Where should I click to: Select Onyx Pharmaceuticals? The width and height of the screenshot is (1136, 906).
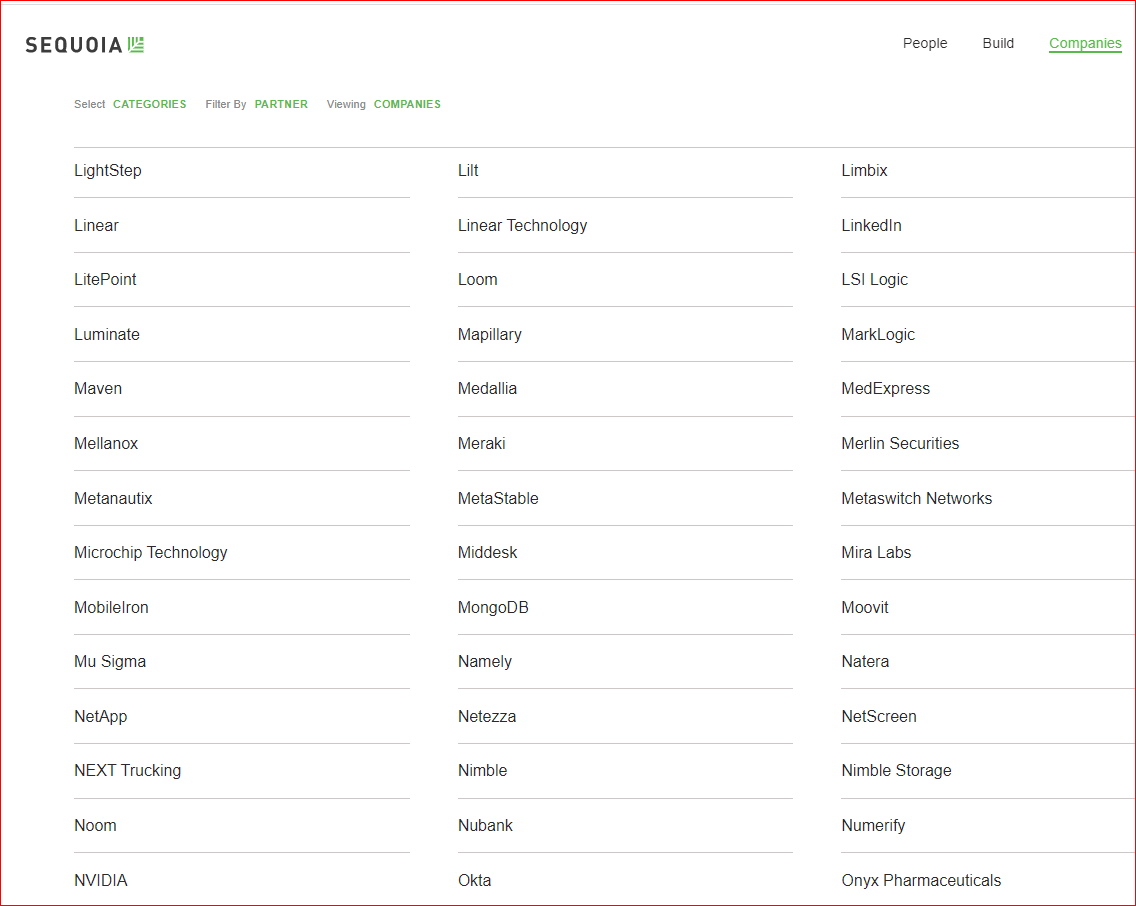pyautogui.click(x=921, y=881)
